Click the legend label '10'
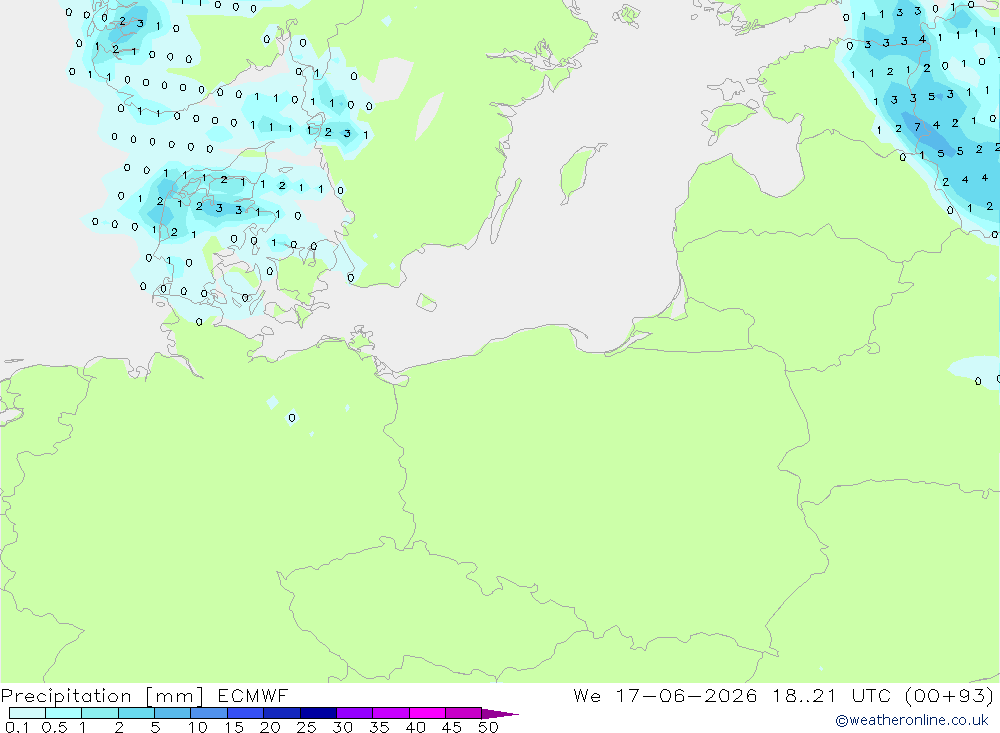The width and height of the screenshot is (1000, 733). point(197,727)
